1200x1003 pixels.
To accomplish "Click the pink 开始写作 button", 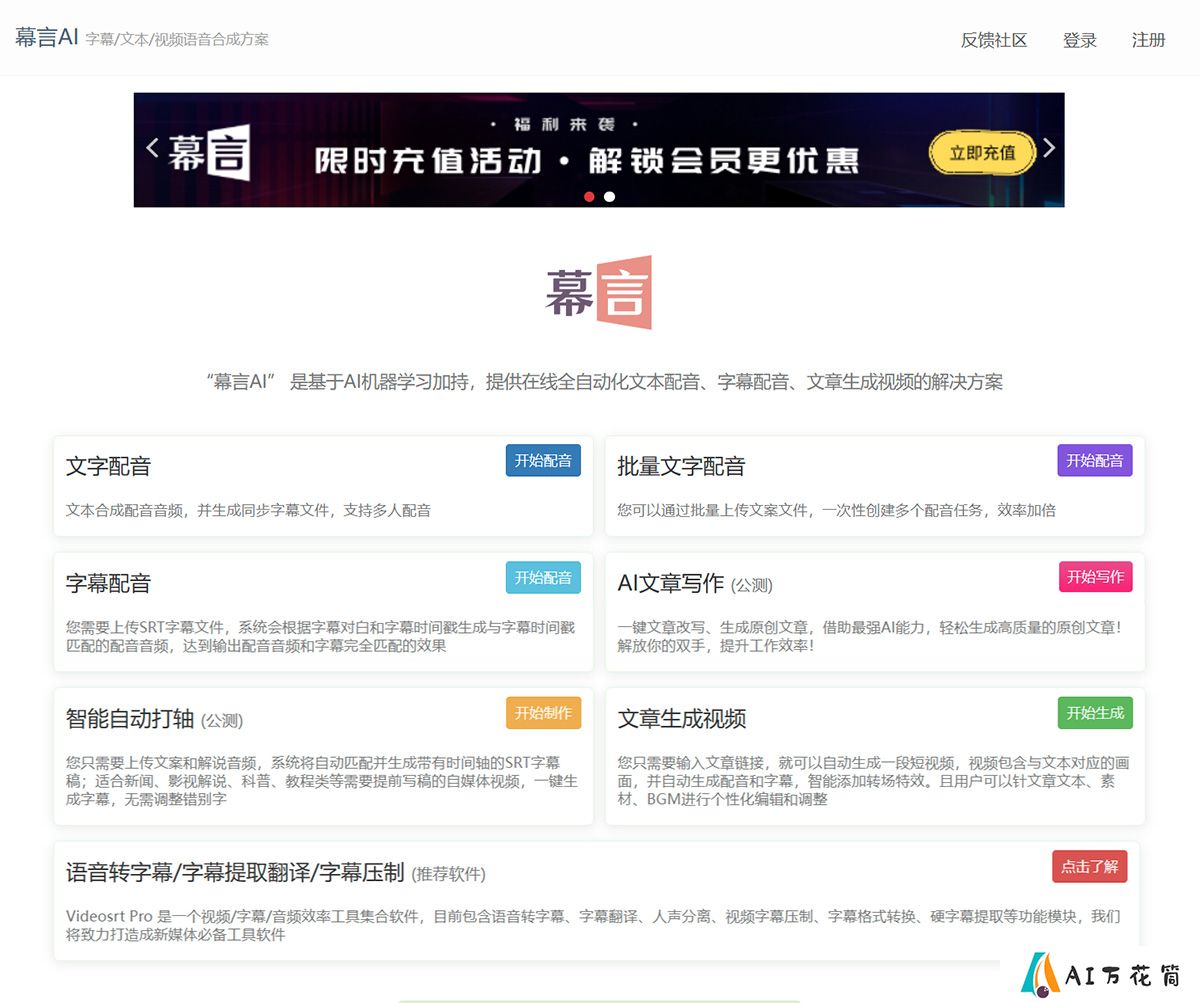I will 1095,576.
